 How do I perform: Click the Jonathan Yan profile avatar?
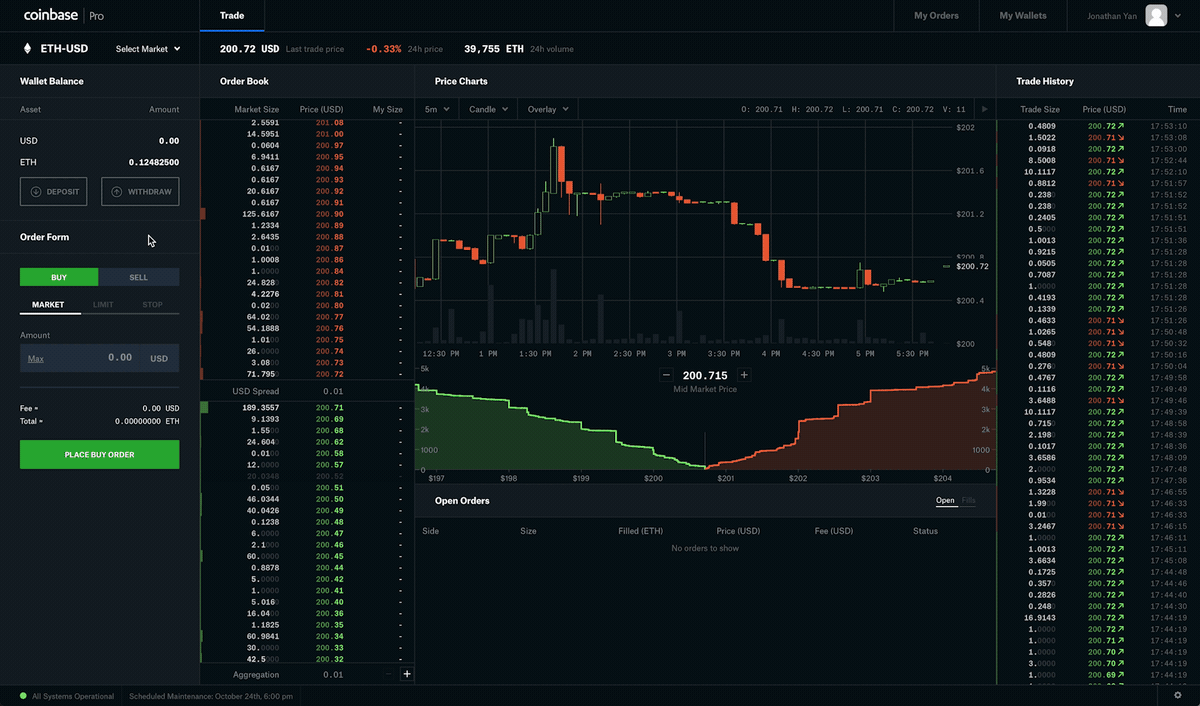coord(1156,16)
